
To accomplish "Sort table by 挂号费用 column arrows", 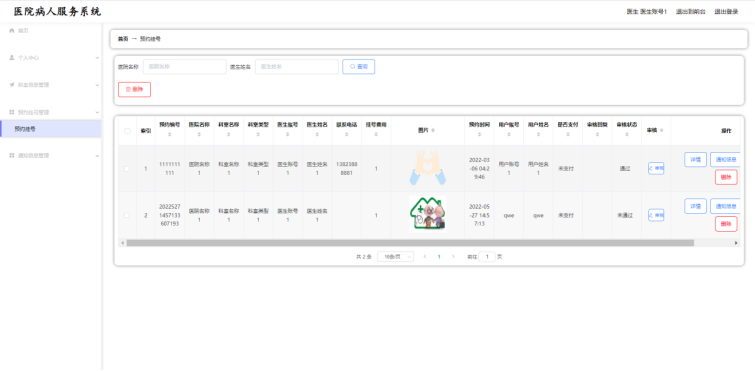I will (x=376, y=135).
